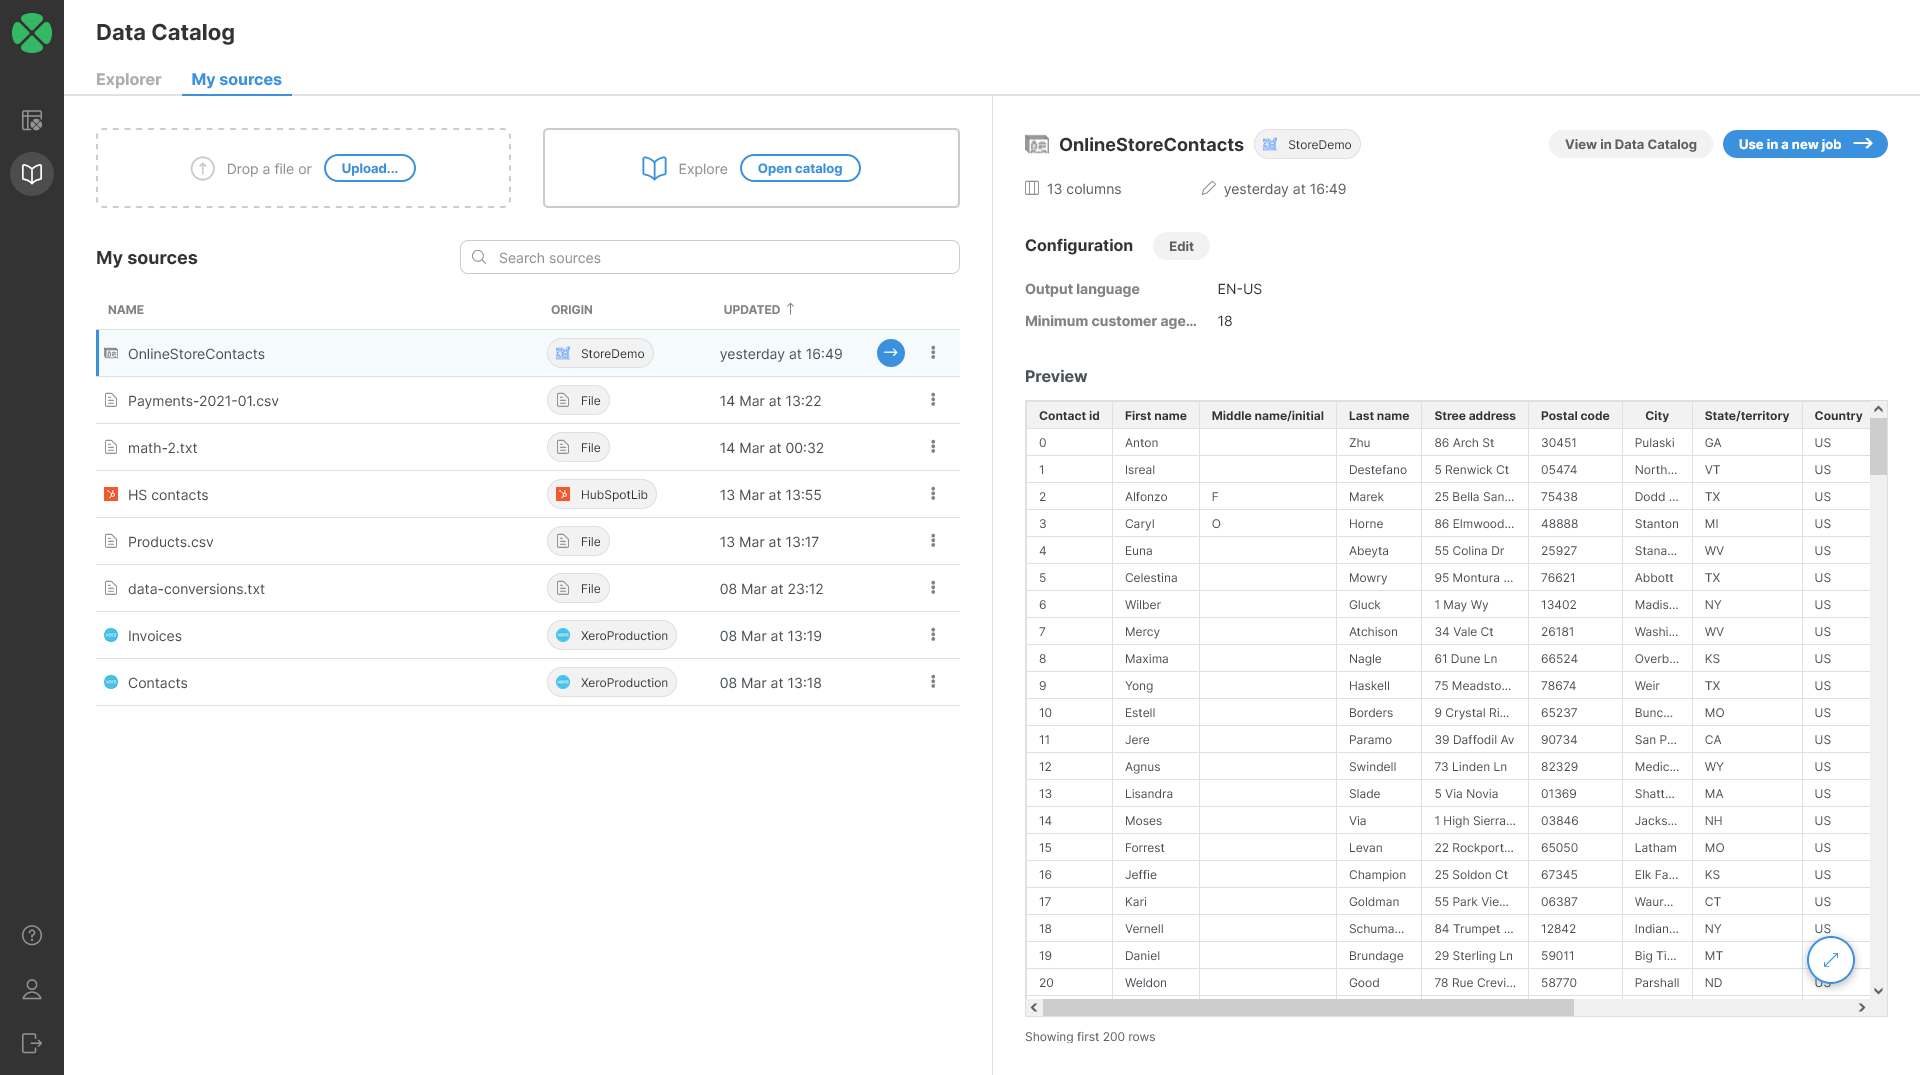Click the Xero icon beside Contacts
1920x1075 pixels.
point(111,682)
